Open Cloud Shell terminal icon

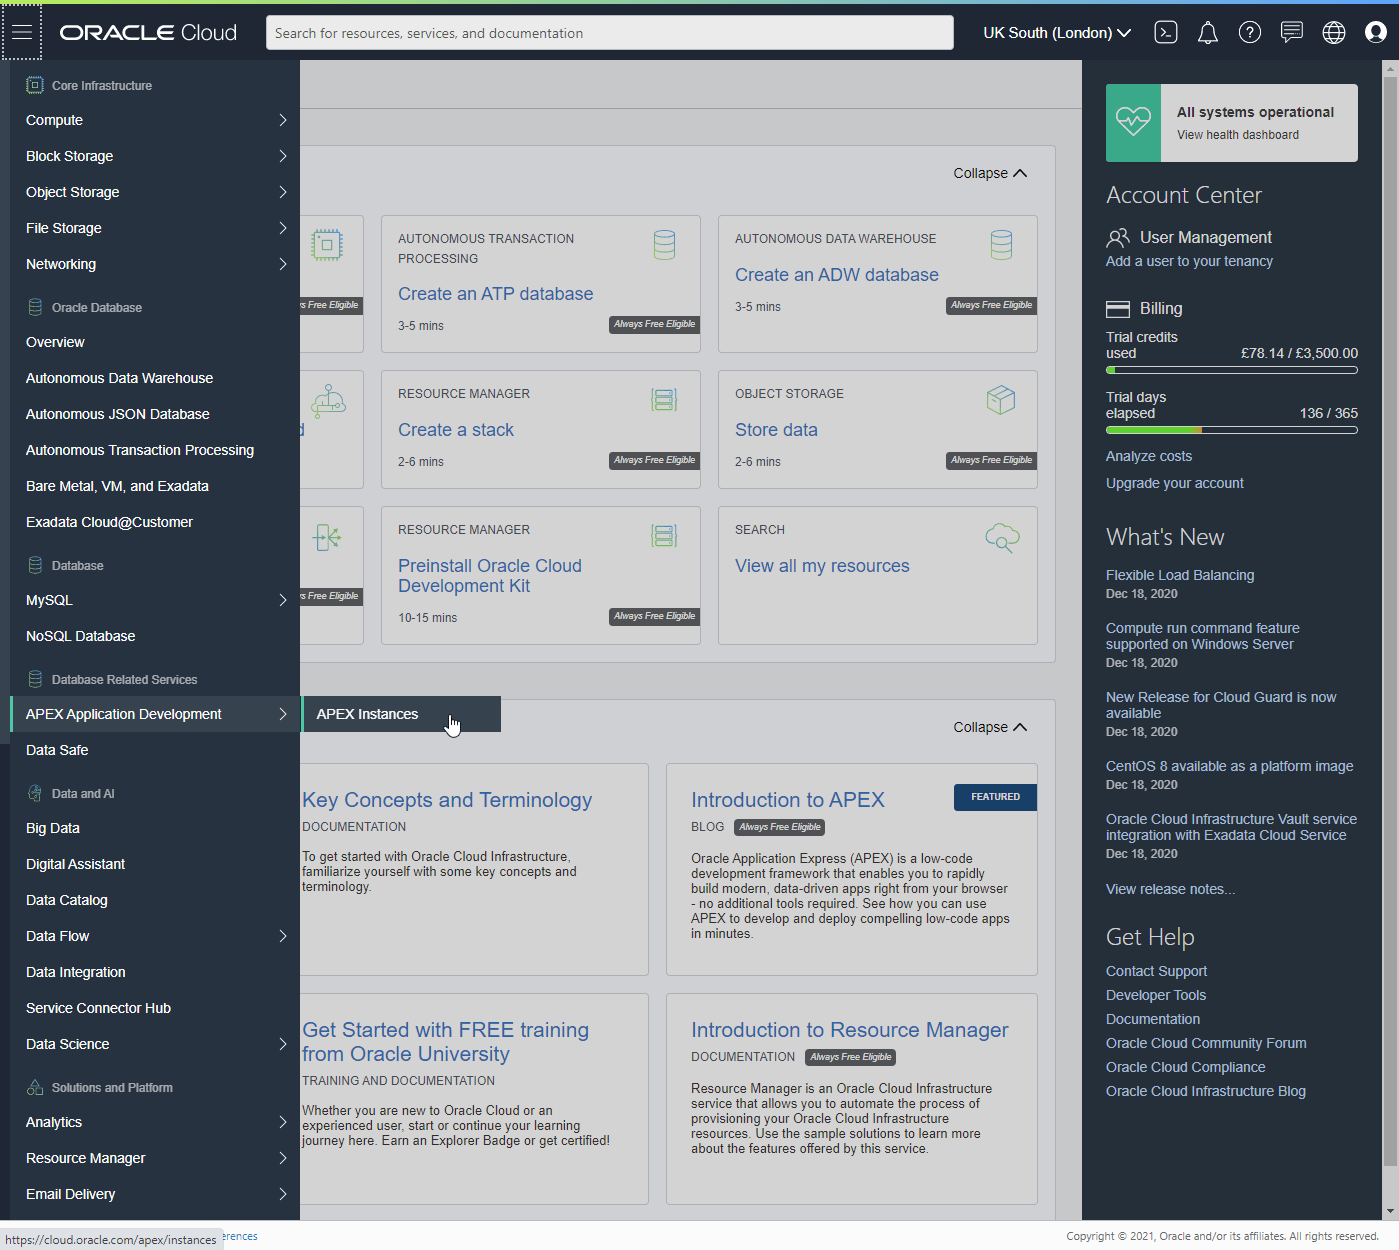1166,32
